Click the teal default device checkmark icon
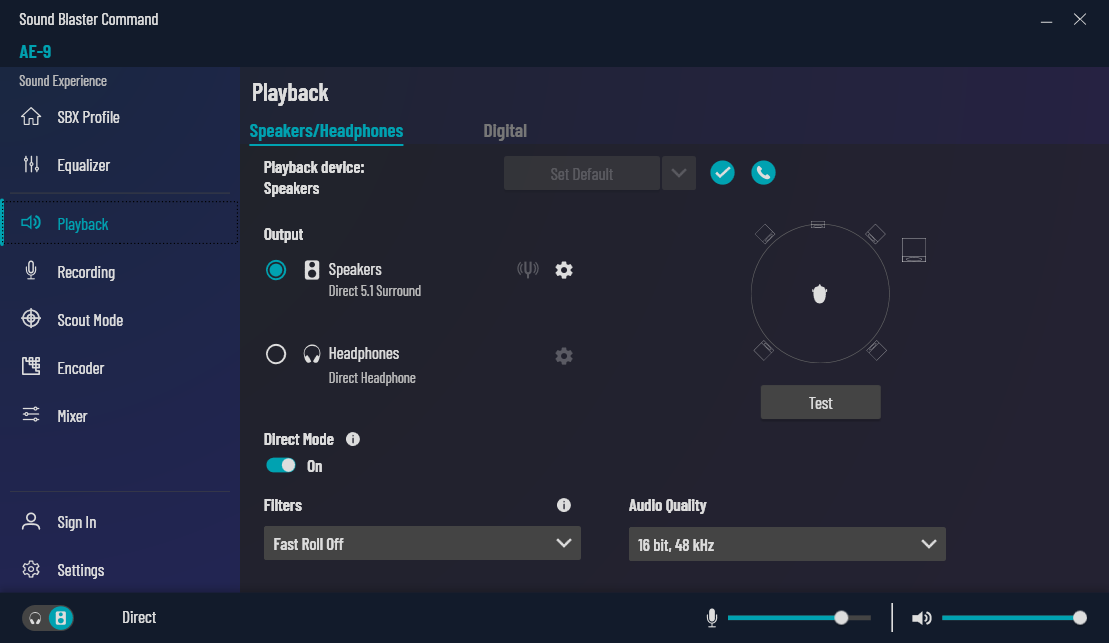The height and width of the screenshot is (643, 1109). click(x=723, y=173)
